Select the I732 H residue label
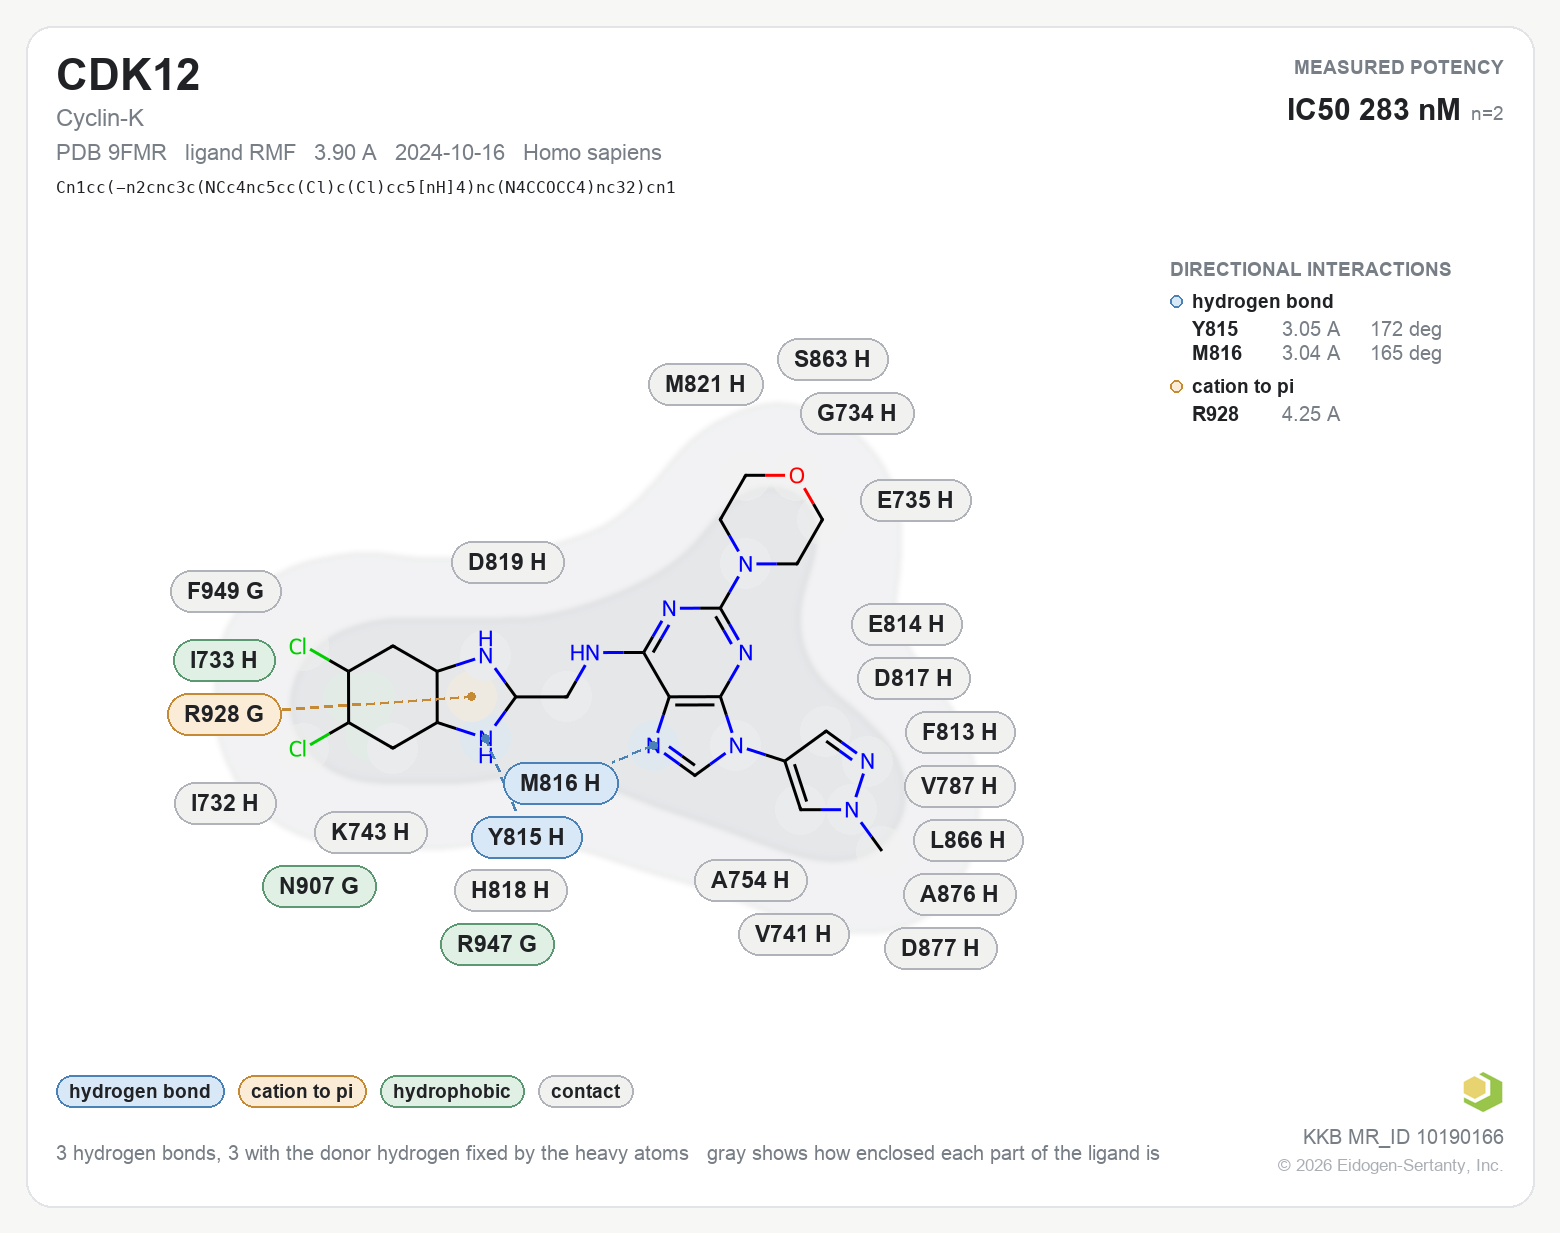 coord(224,803)
